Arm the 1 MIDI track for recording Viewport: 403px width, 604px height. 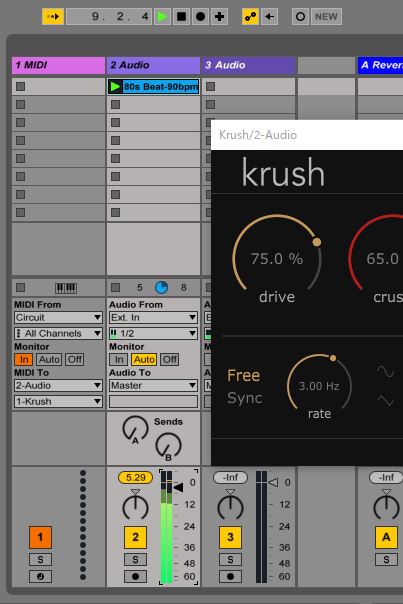[x=40, y=577]
